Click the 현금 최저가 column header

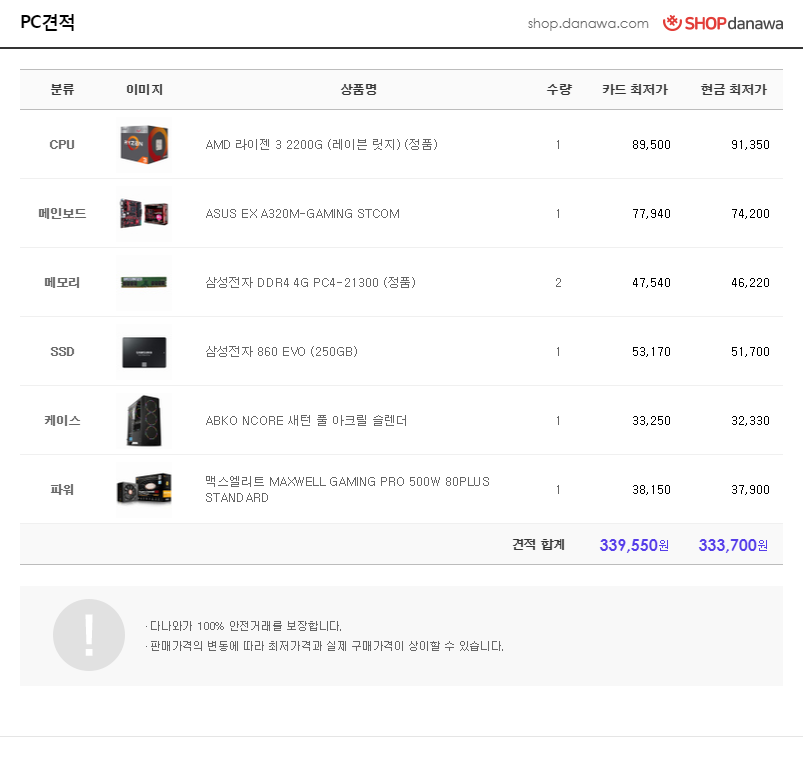pos(734,90)
